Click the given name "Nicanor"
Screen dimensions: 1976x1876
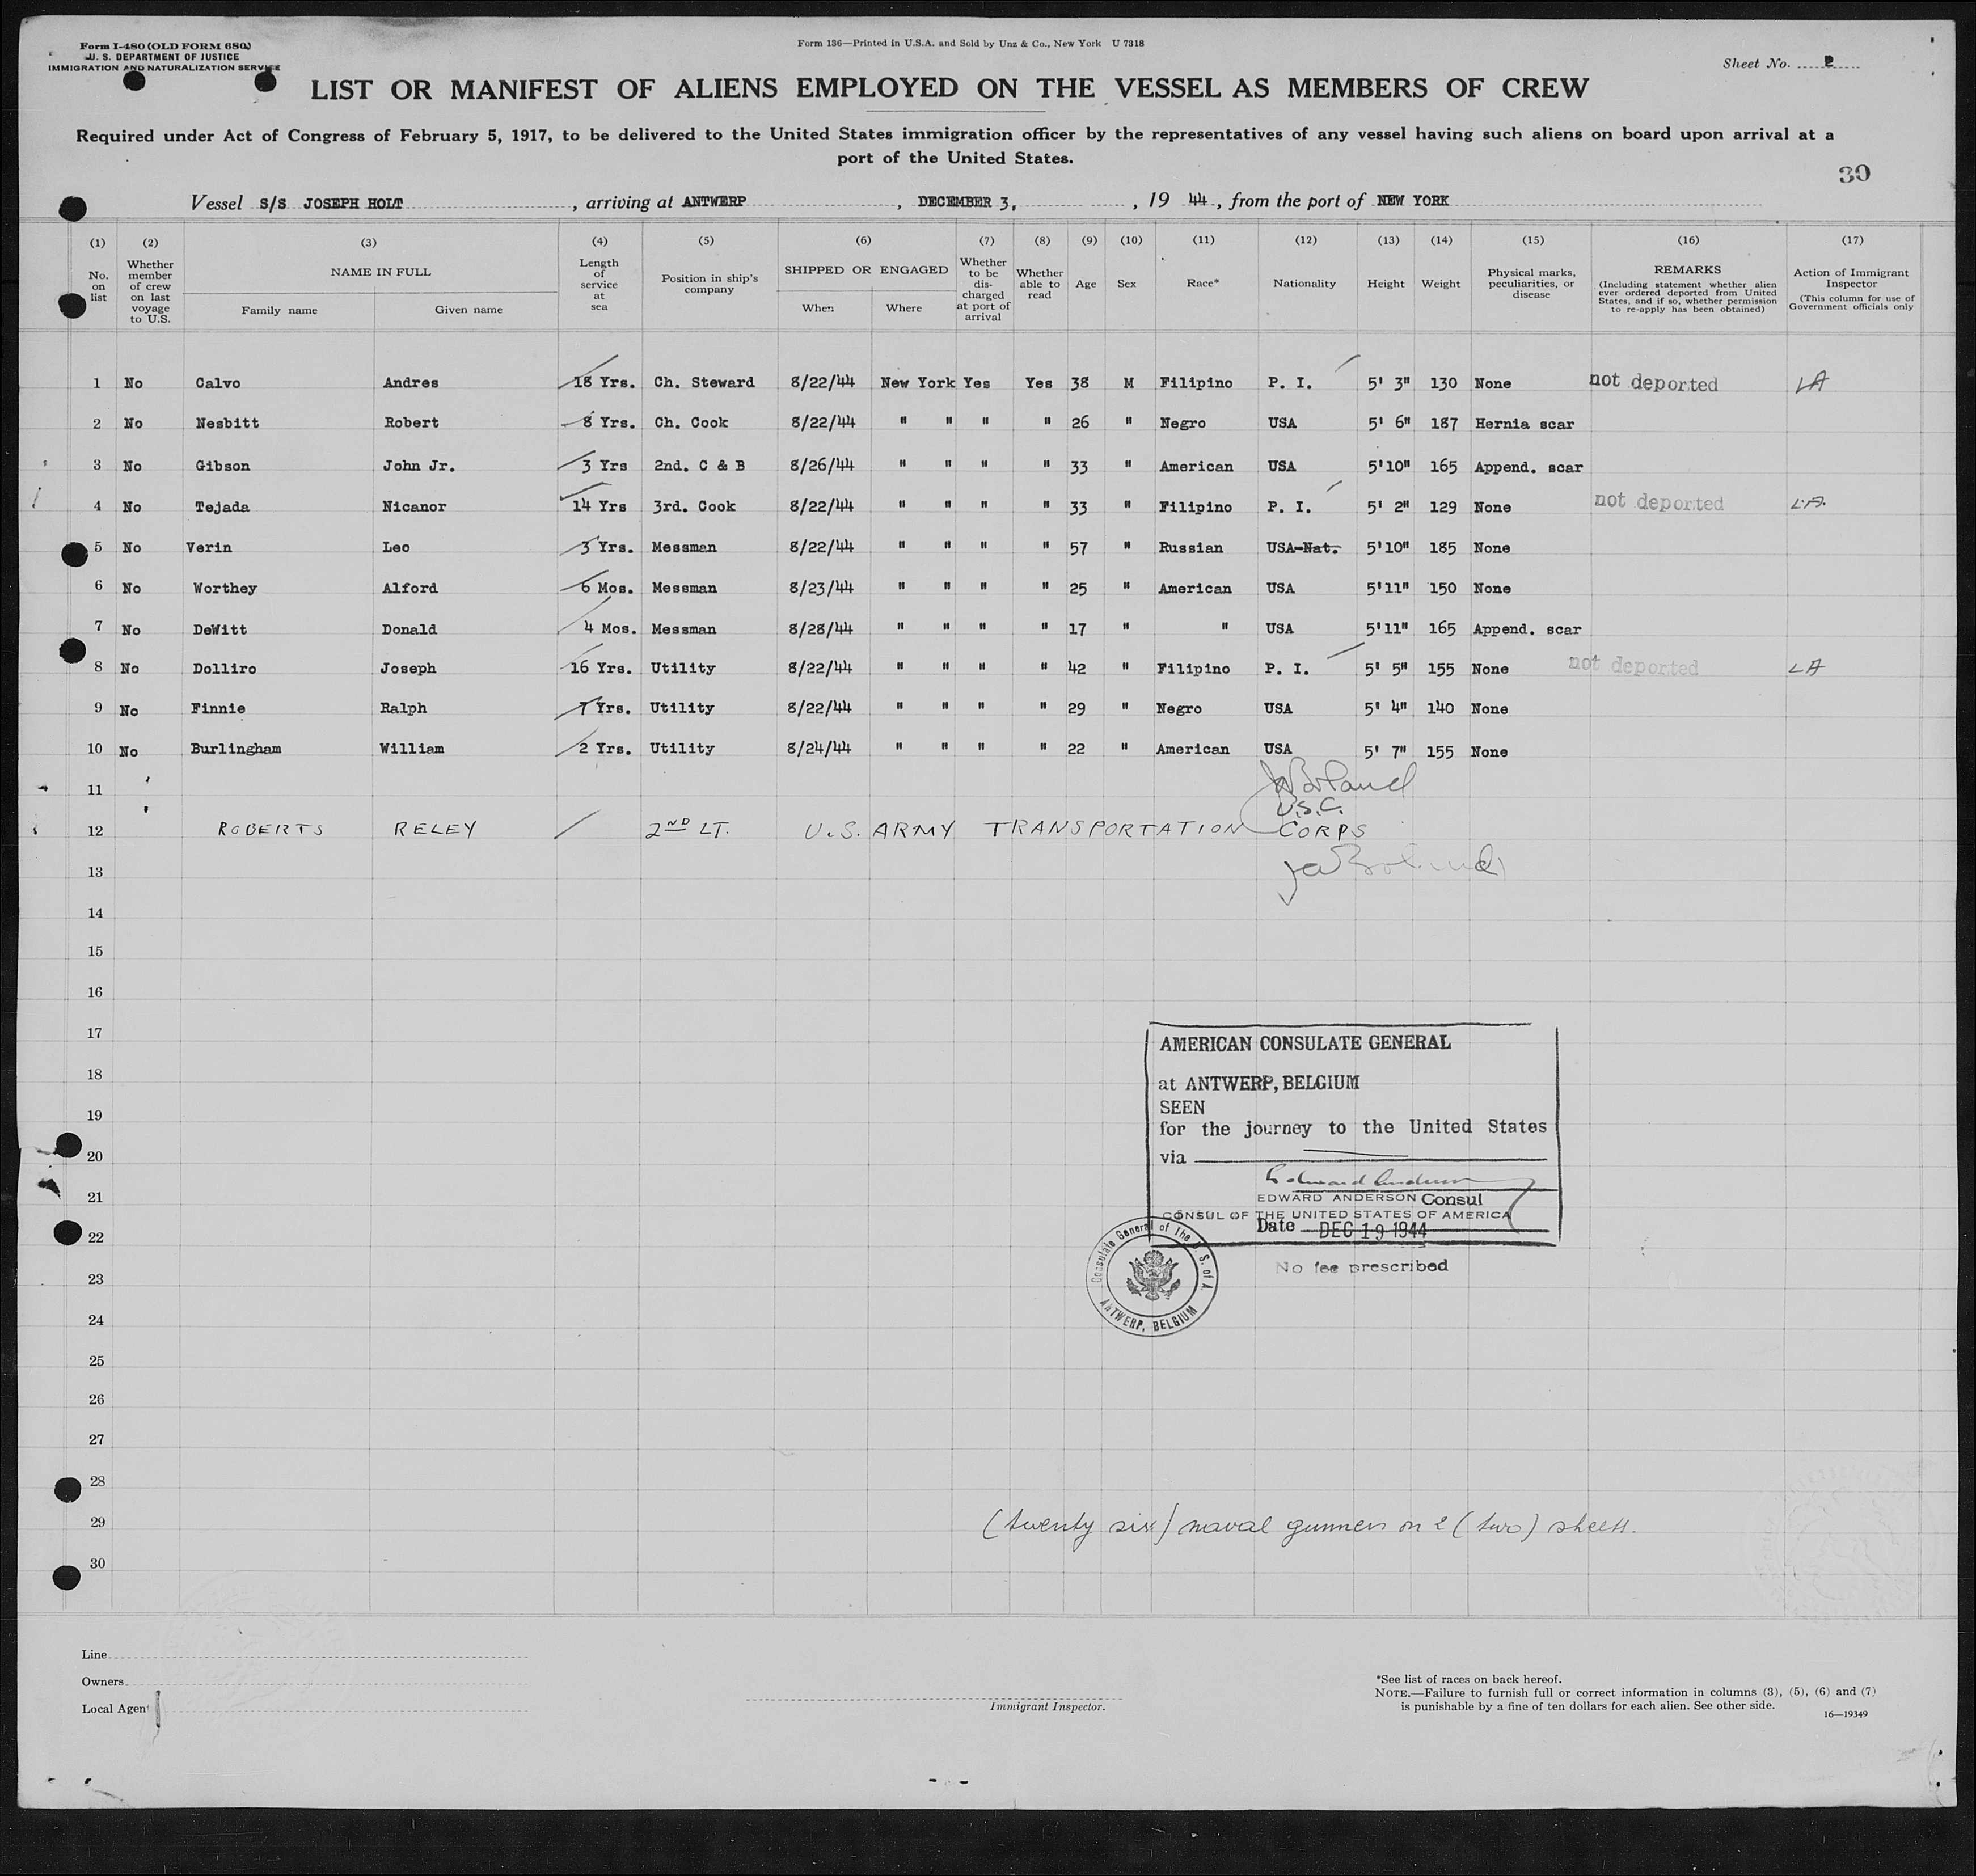click(415, 506)
